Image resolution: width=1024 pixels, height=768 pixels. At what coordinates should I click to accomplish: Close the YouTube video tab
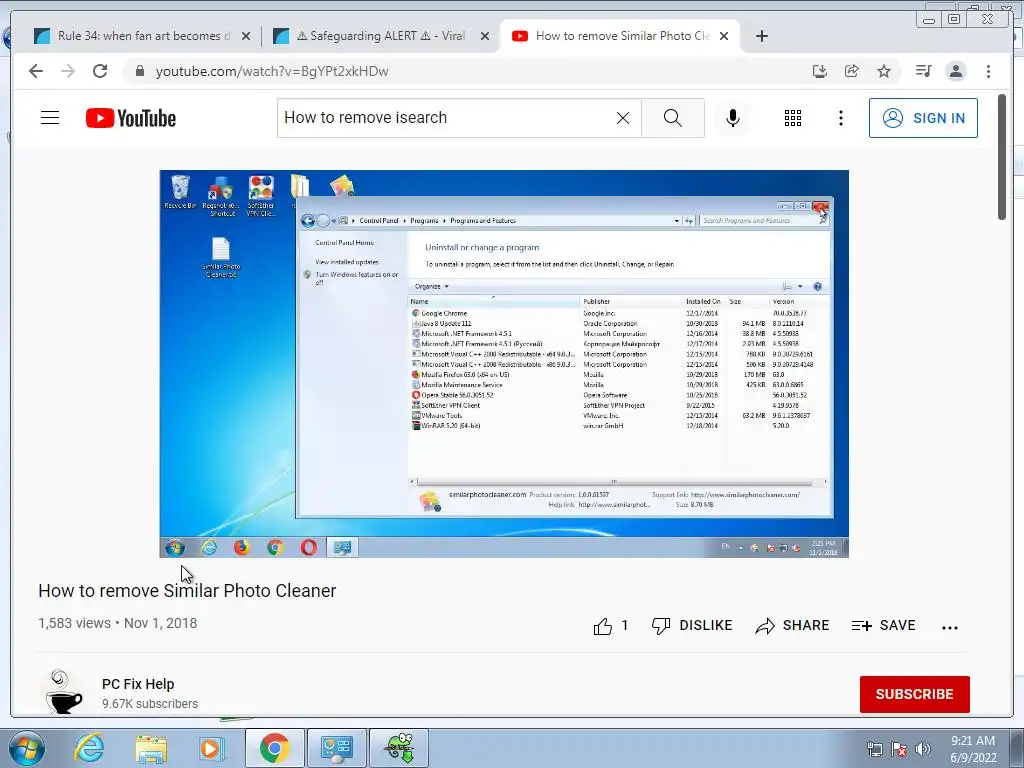(x=724, y=37)
